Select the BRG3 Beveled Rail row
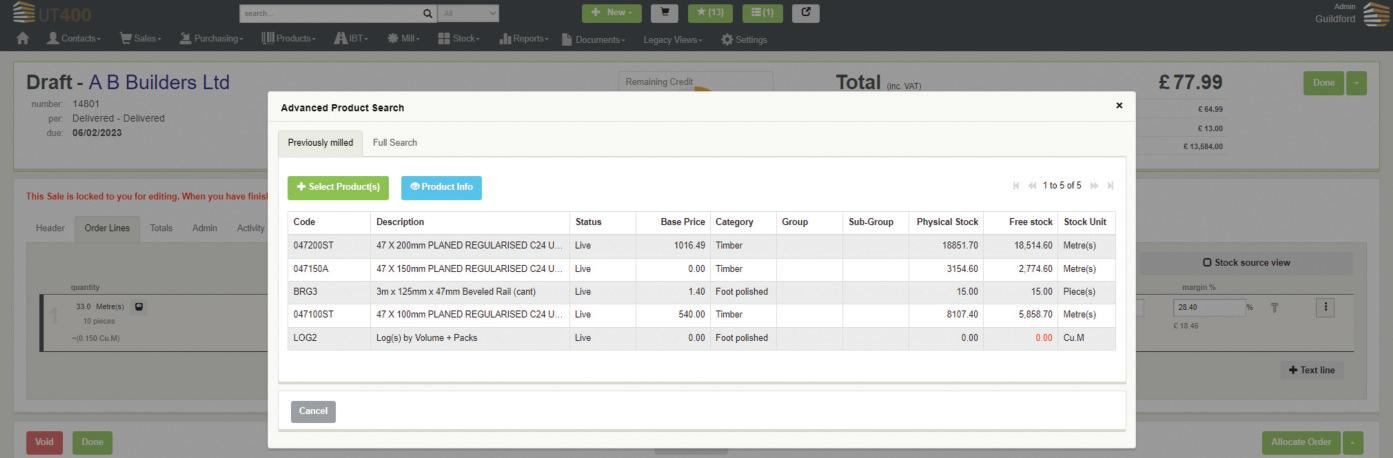 (701, 292)
